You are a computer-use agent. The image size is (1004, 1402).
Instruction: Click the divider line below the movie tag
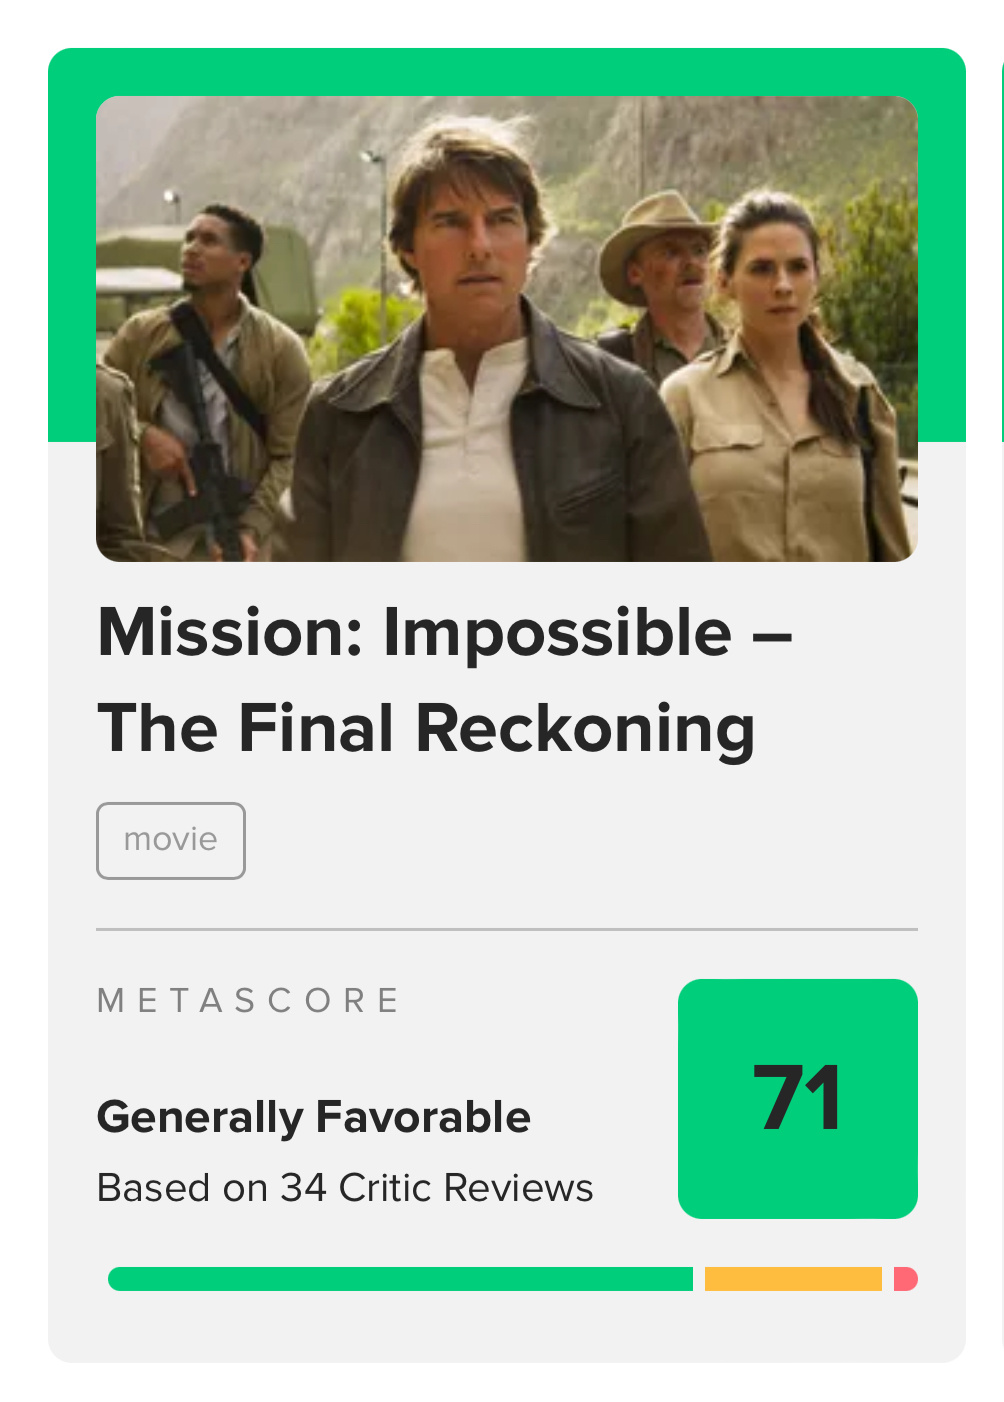506,929
